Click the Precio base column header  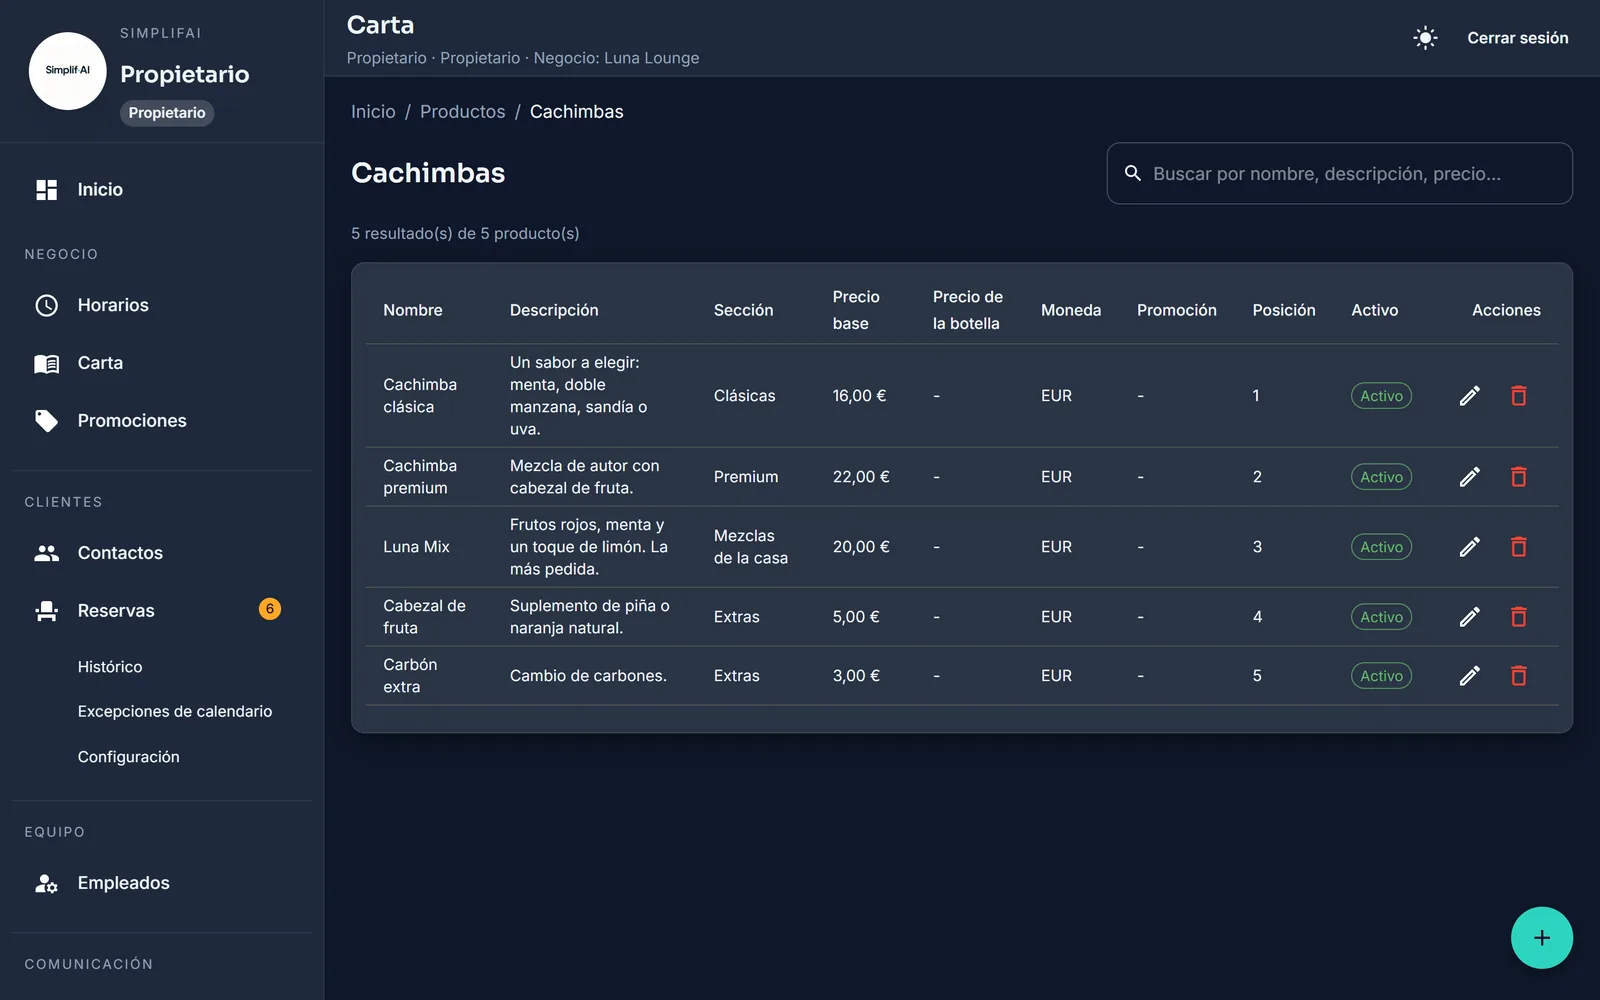click(856, 310)
